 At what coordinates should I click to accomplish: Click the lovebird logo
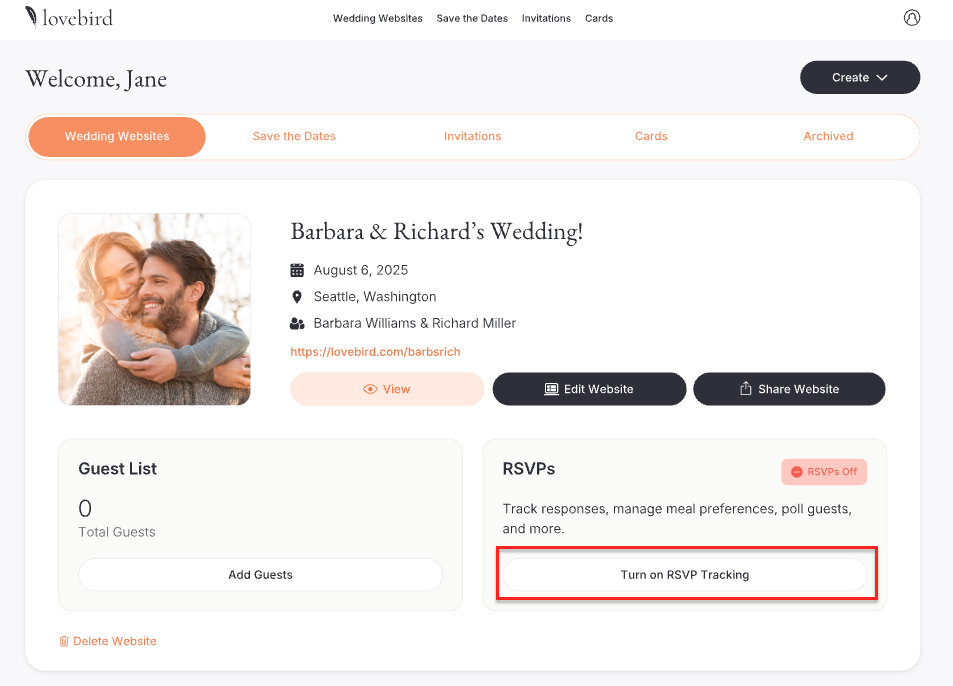[69, 18]
